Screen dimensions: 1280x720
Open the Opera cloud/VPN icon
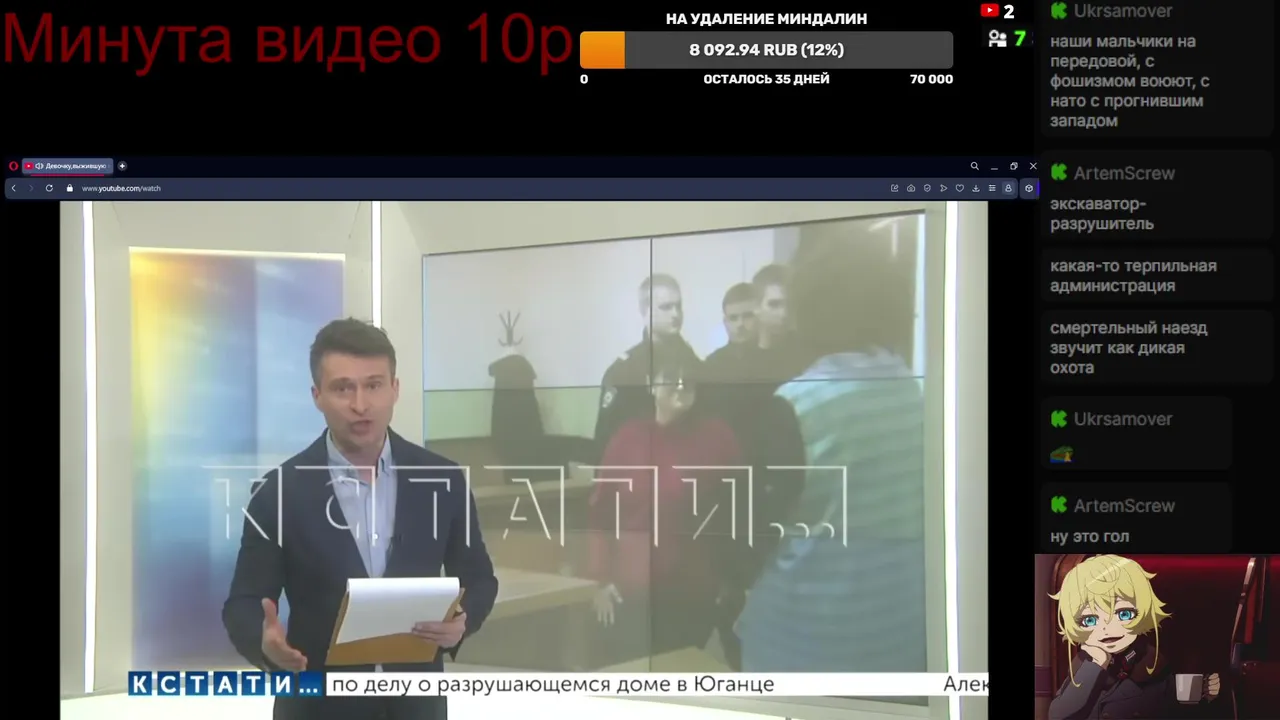[x=911, y=188]
